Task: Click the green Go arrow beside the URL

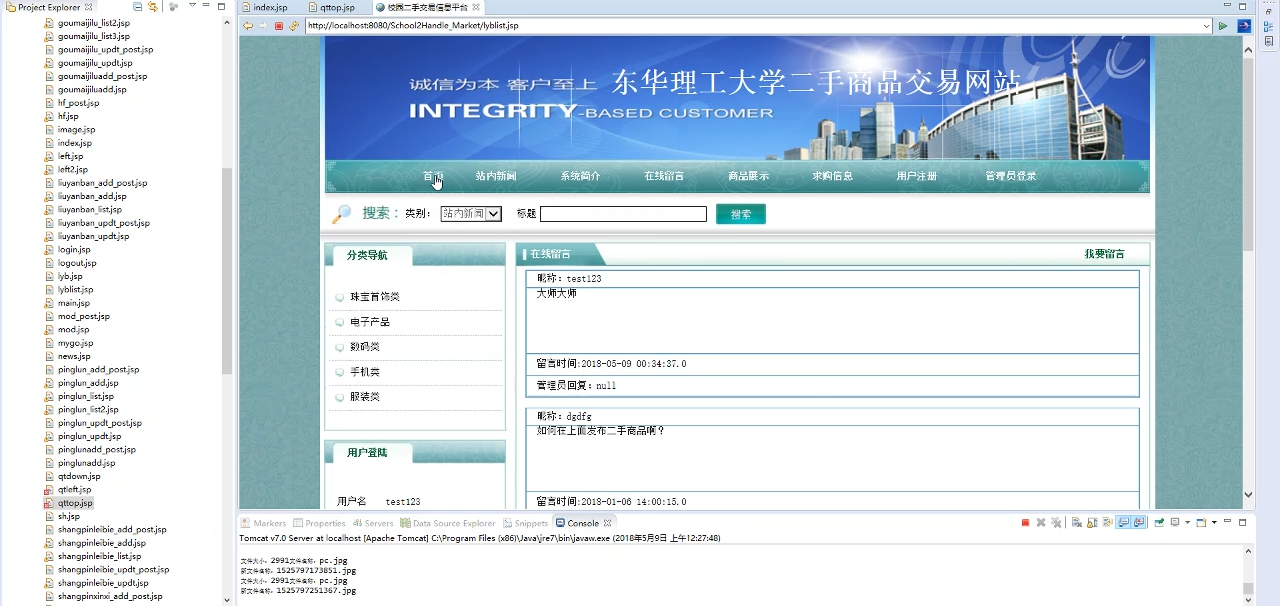Action: click(x=1223, y=26)
